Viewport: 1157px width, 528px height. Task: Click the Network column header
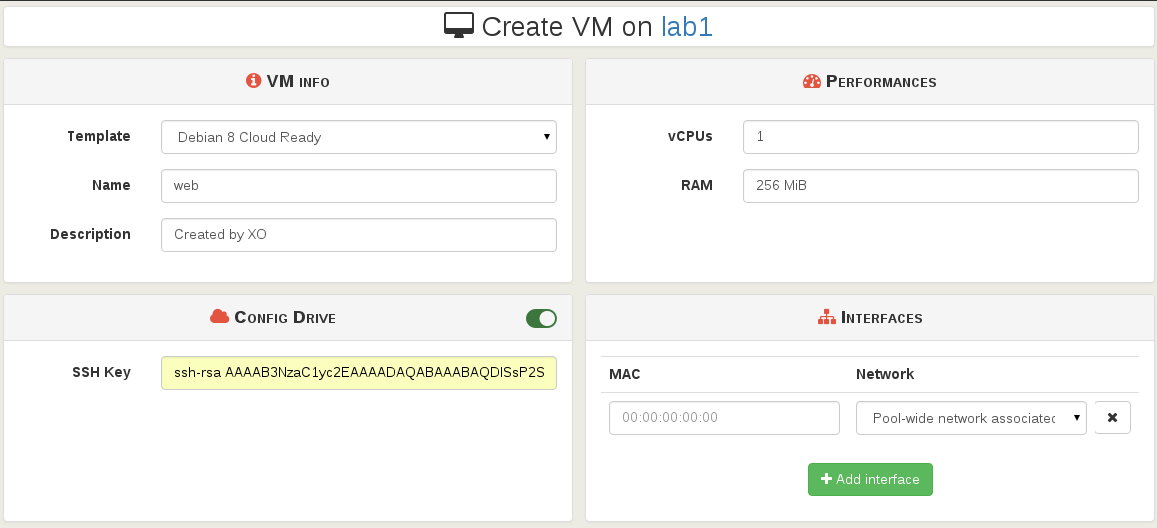coord(885,374)
